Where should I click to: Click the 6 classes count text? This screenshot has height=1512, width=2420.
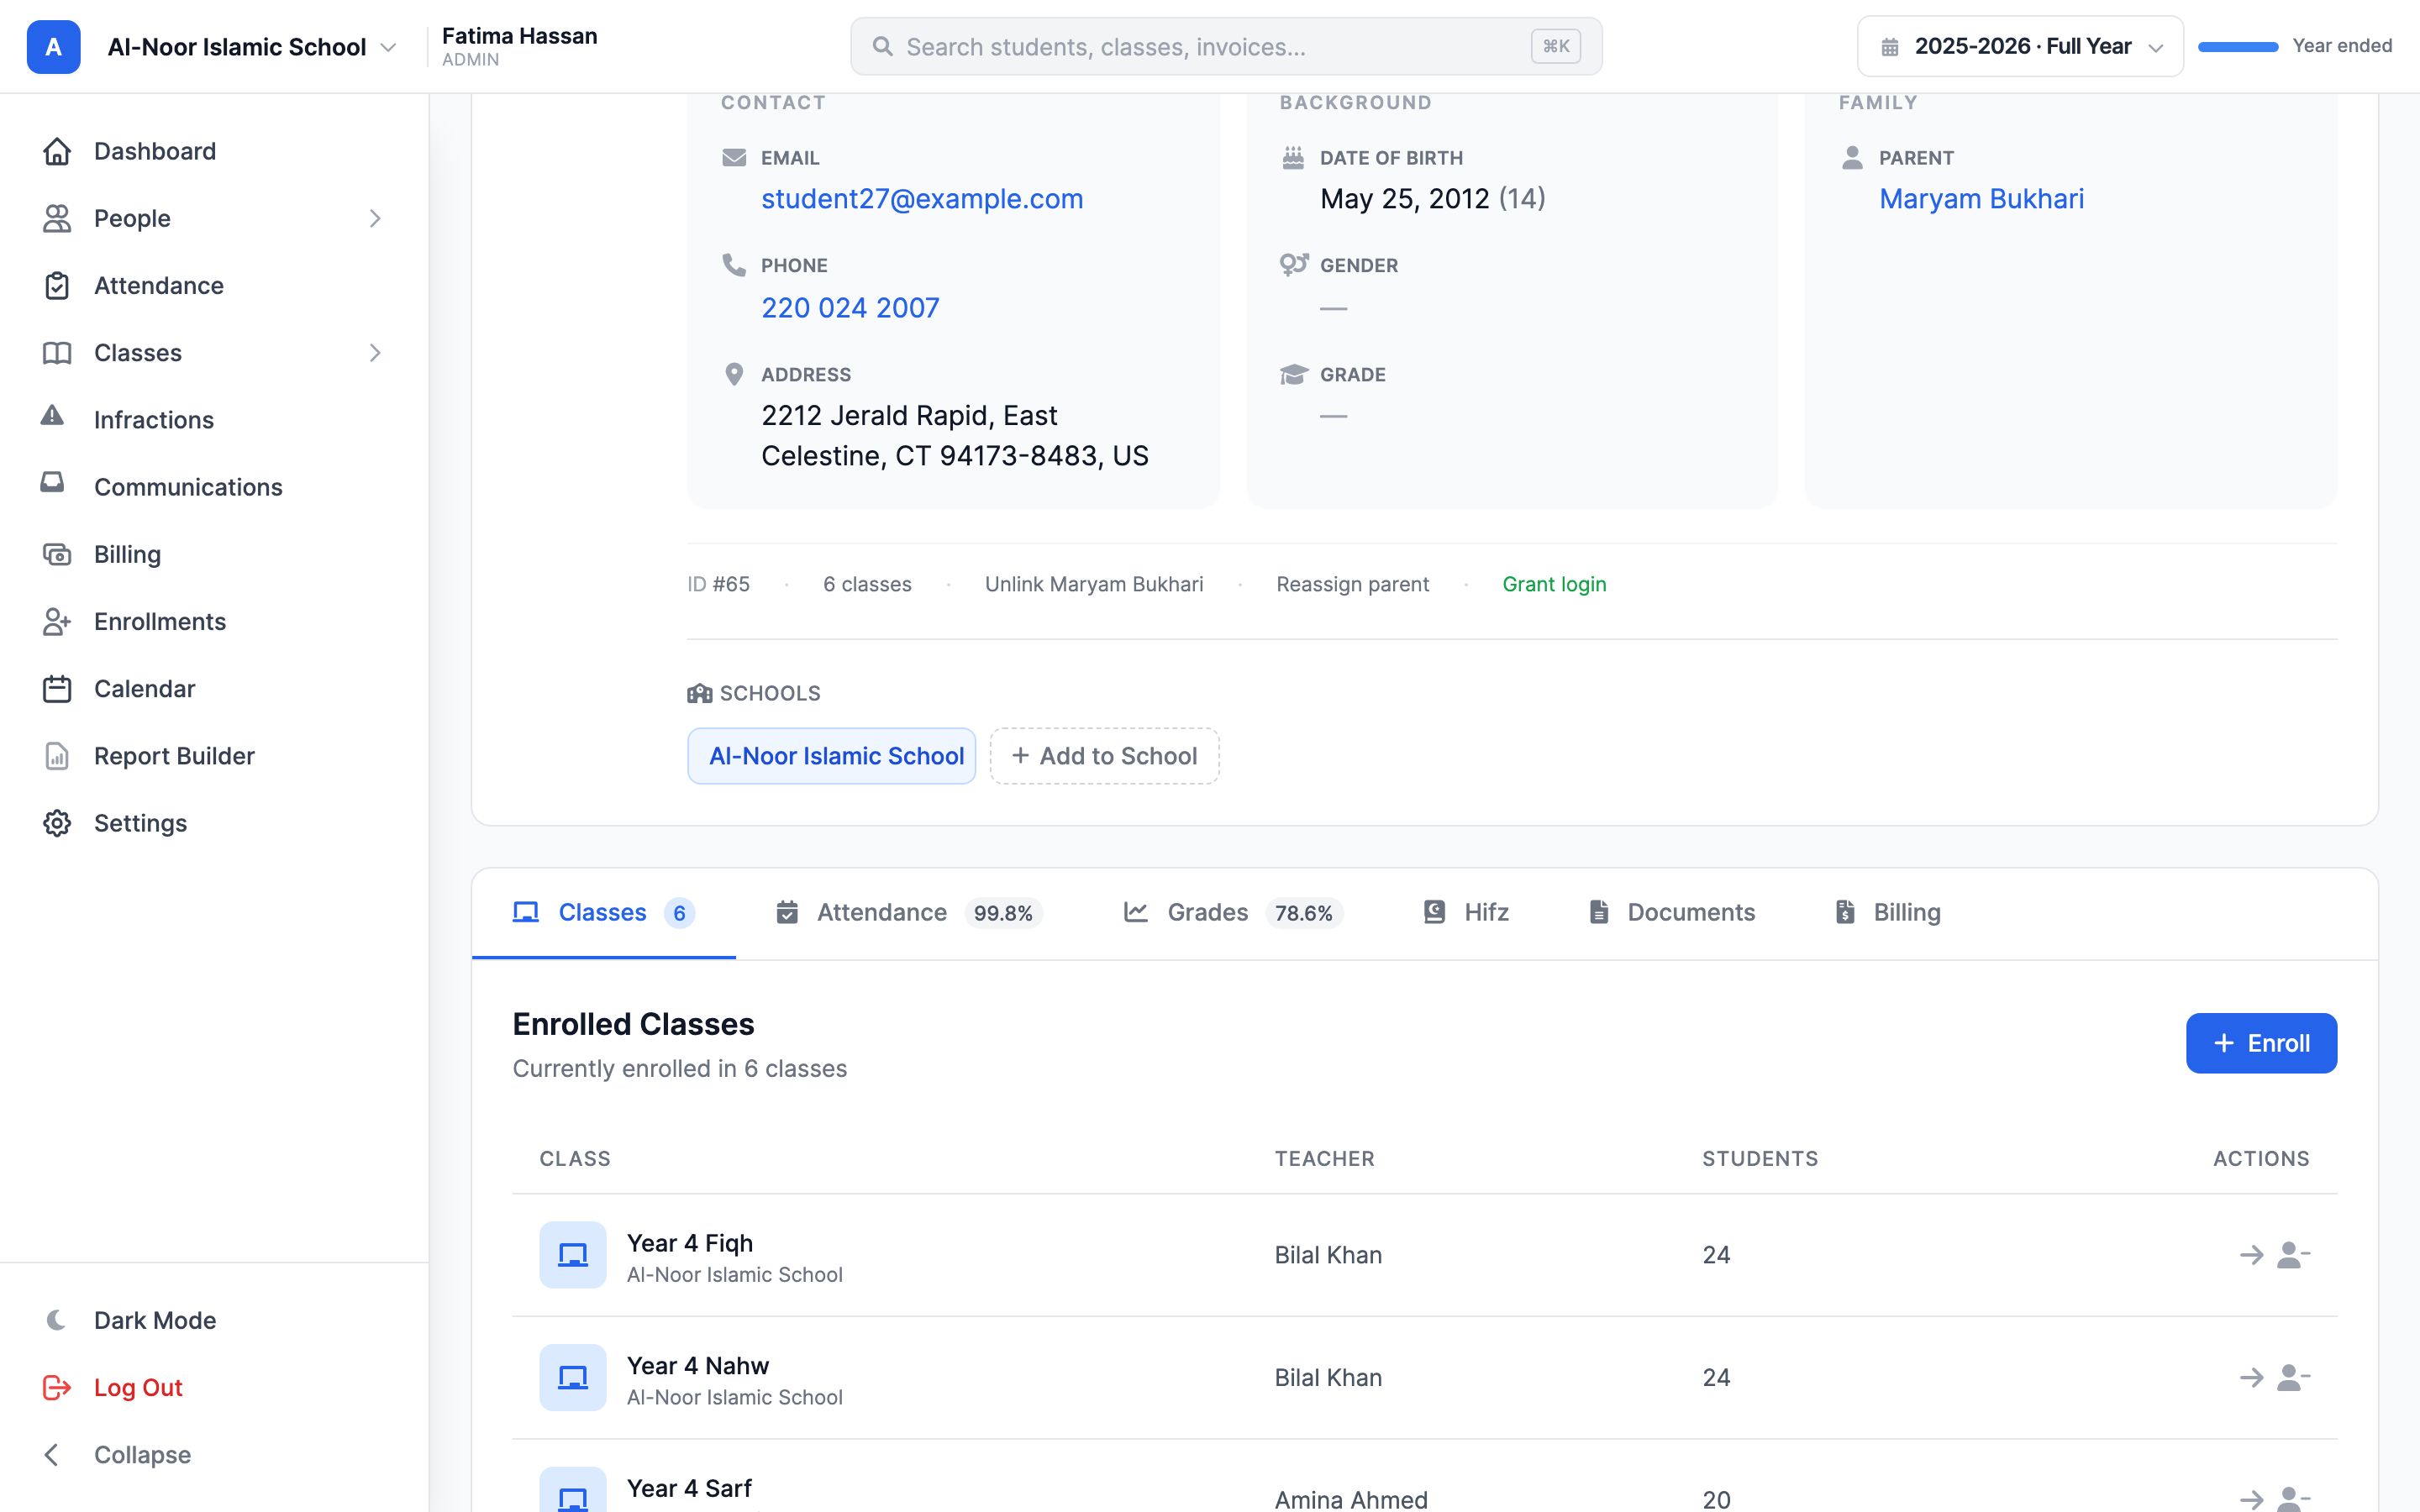coord(867,584)
